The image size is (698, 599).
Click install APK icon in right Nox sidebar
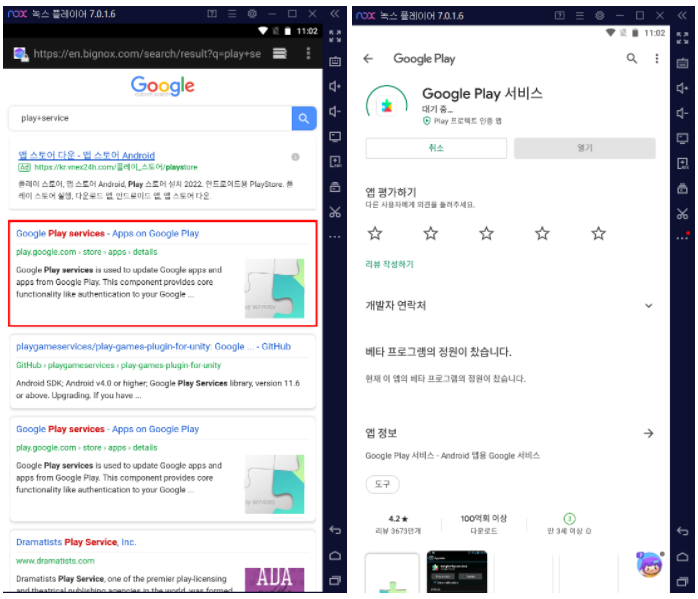[x=682, y=163]
